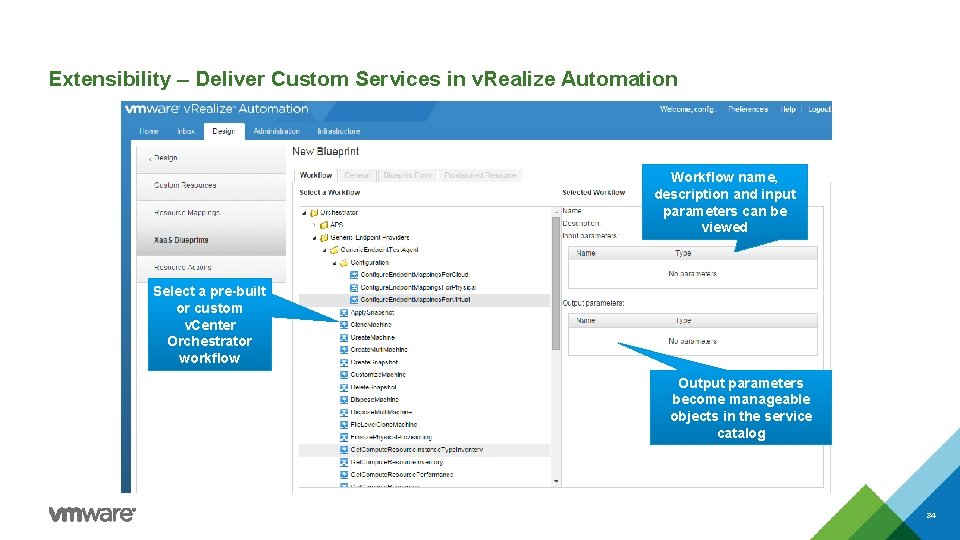Click the APS folder icon
Screen dimensions: 960x540
pyautogui.click(x=324, y=225)
